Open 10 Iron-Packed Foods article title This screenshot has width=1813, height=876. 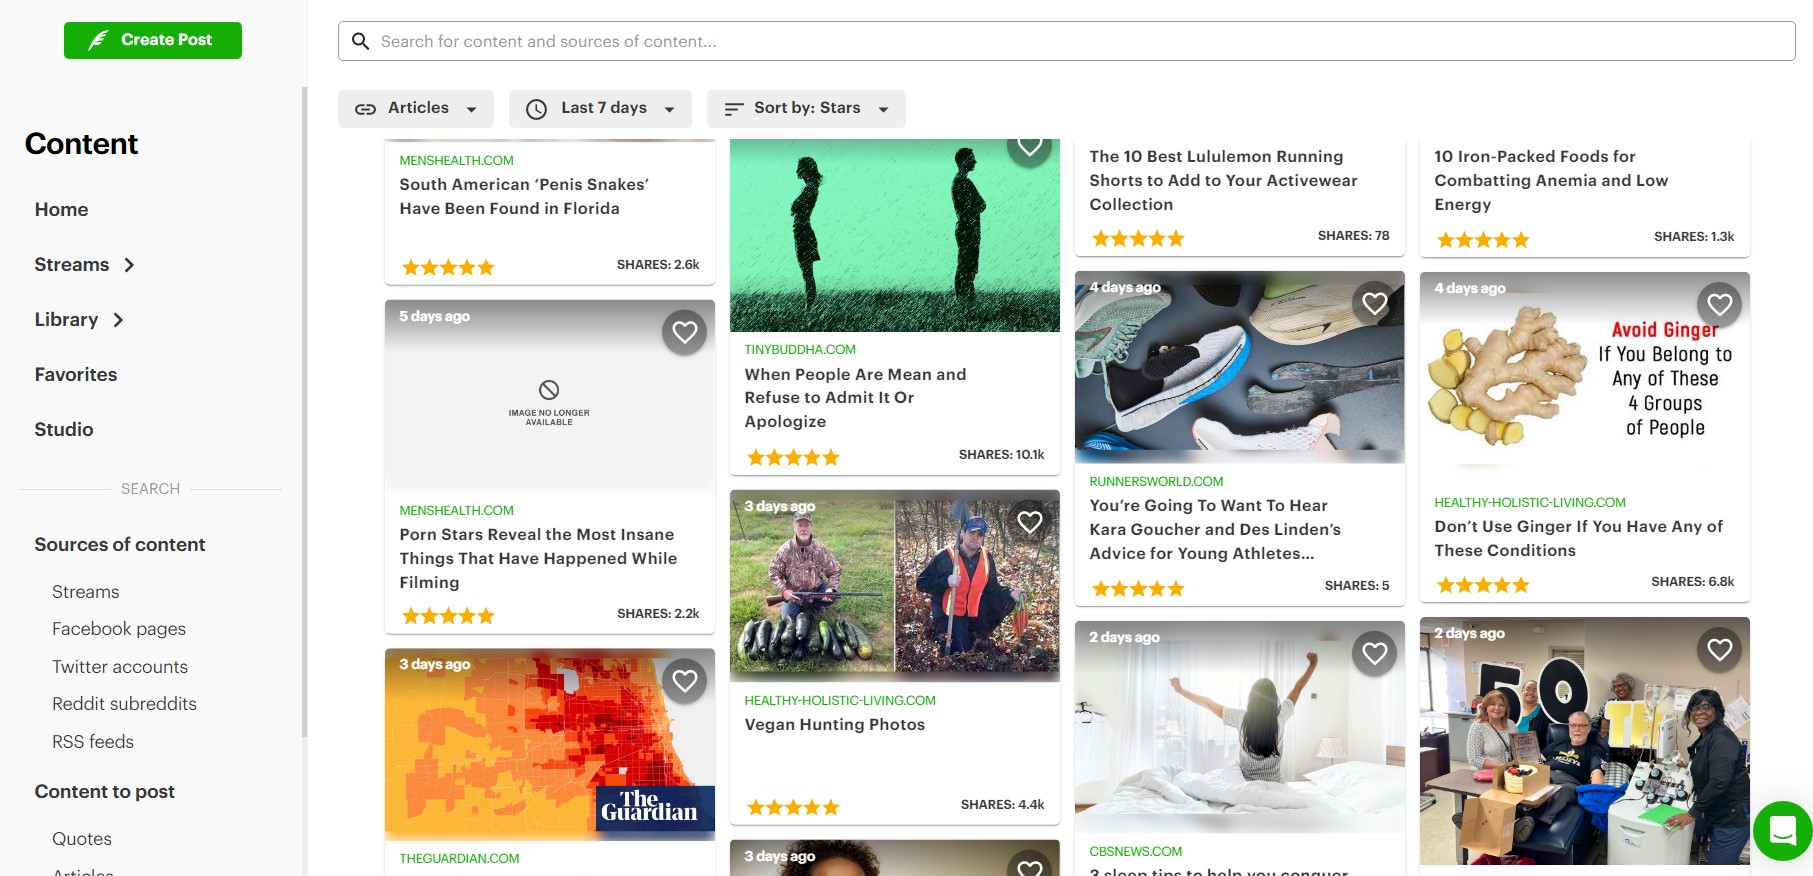pos(1551,181)
